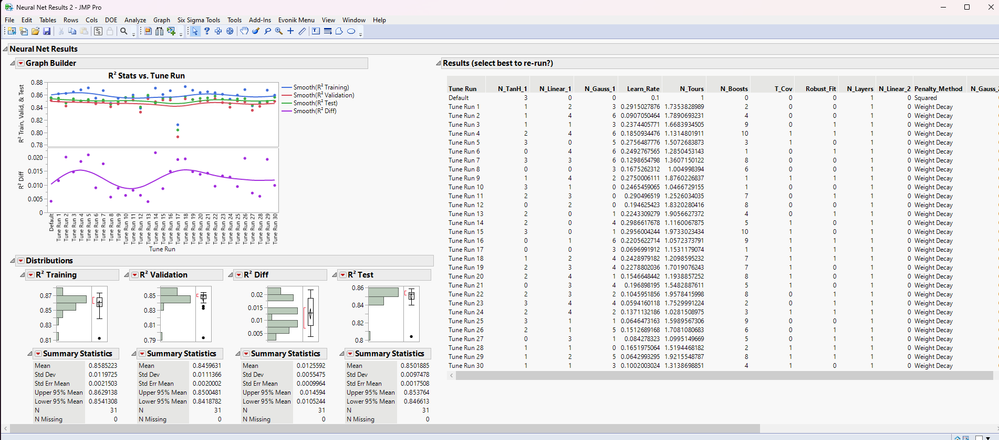Image resolution: width=999 pixels, height=440 pixels.
Task: Click the Save icon in toolbar
Action: [x=46, y=32]
